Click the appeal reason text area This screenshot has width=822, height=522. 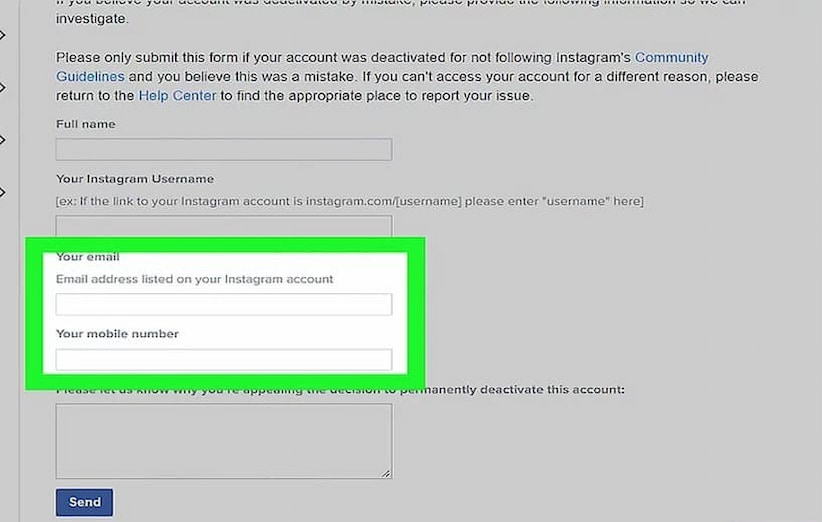(x=223, y=440)
